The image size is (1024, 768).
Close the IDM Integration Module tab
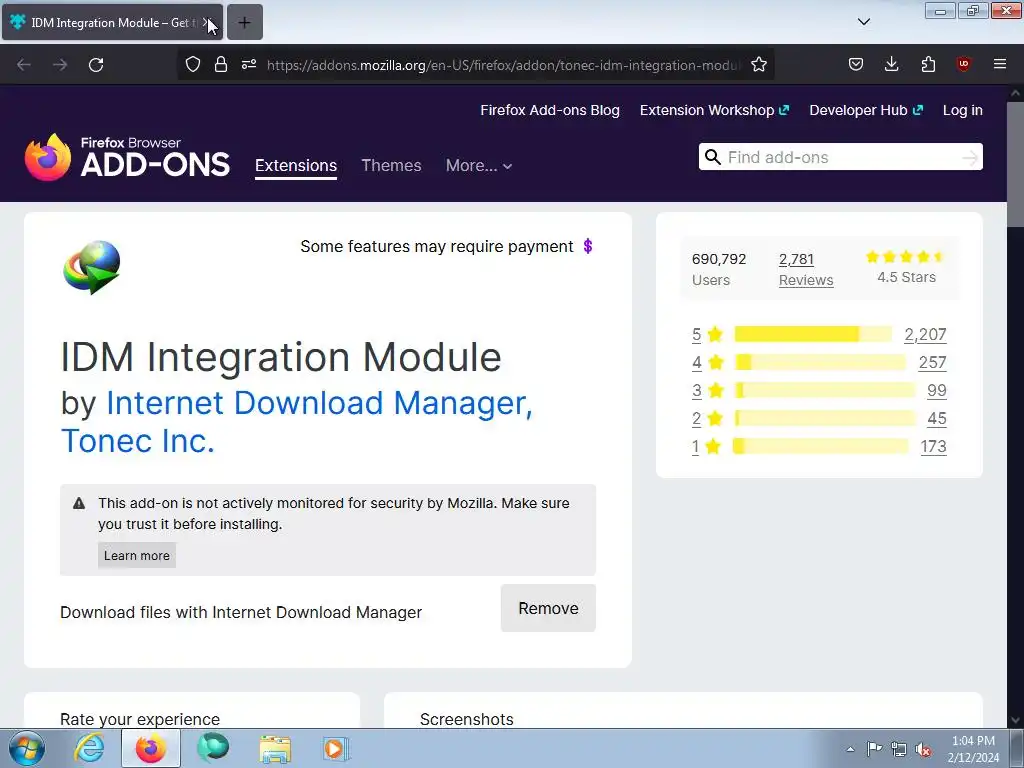[x=208, y=22]
